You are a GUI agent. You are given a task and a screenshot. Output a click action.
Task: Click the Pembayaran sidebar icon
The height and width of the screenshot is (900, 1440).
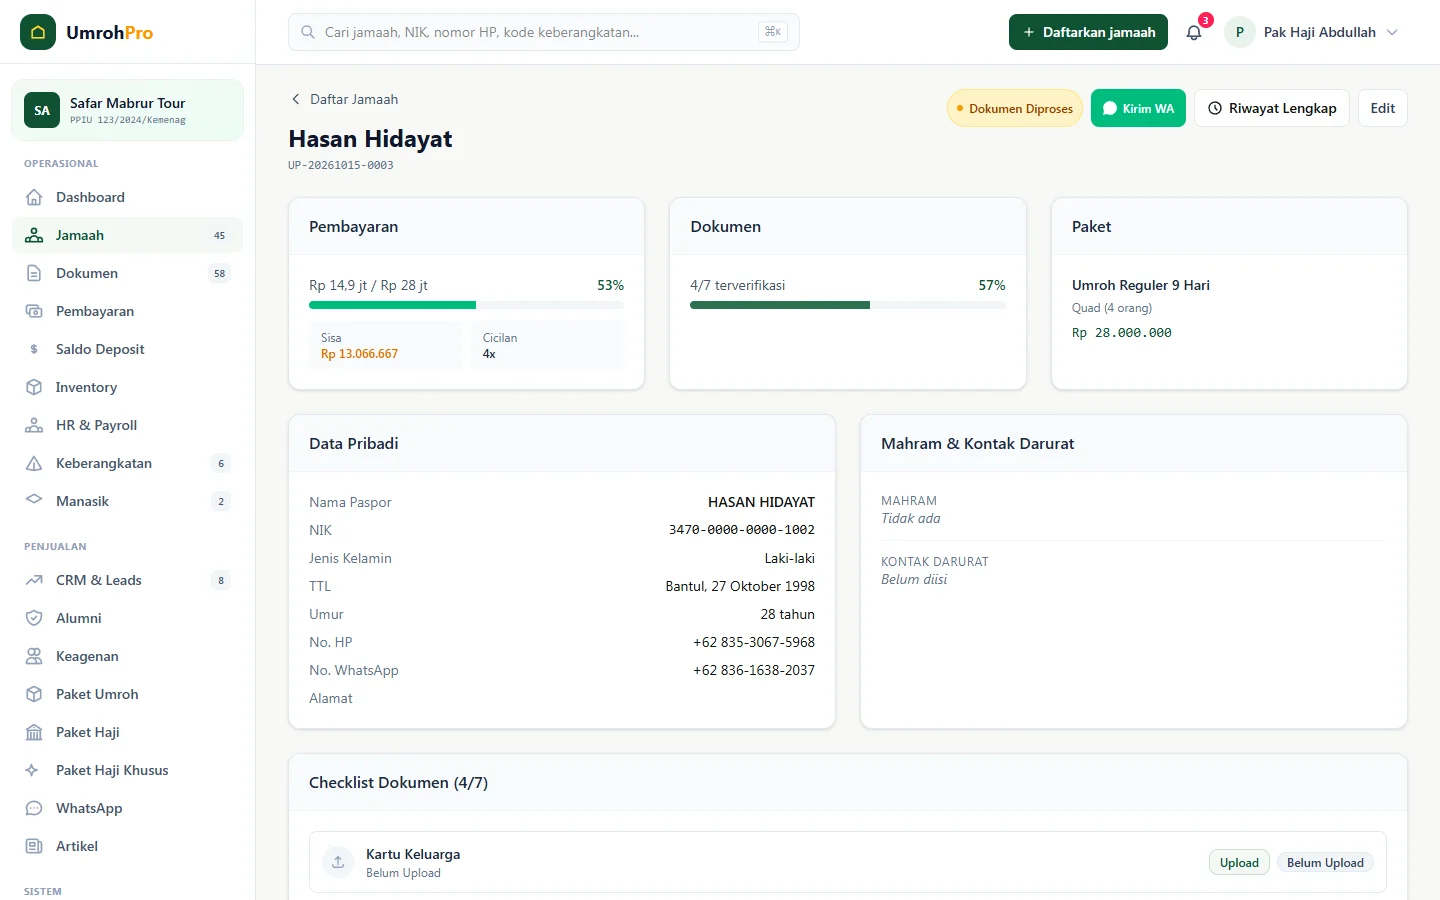point(34,311)
